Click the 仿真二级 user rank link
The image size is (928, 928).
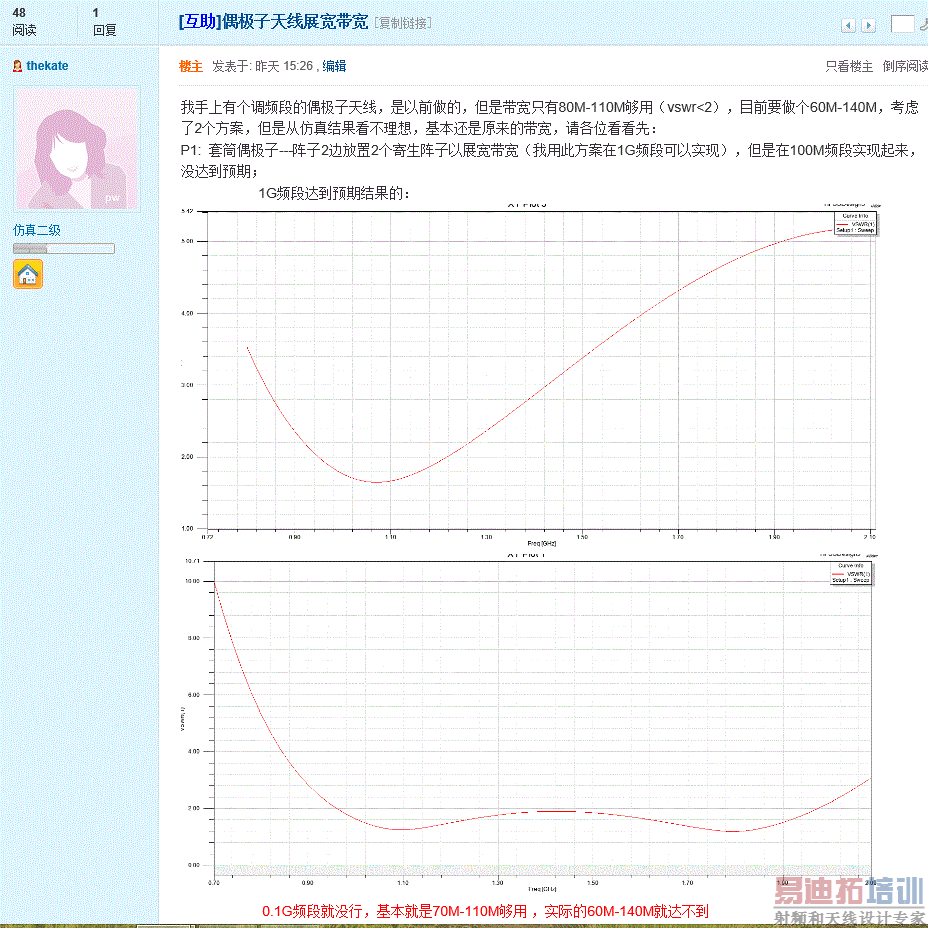click(37, 230)
